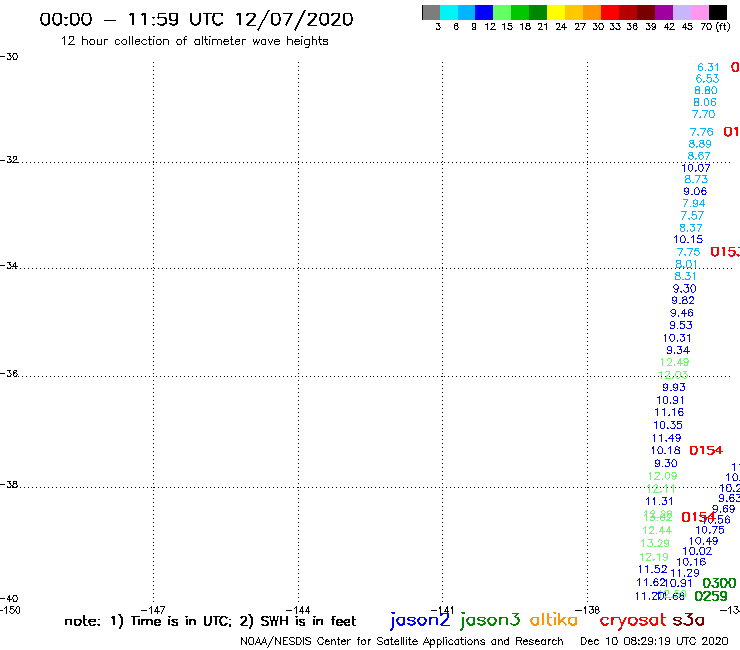
Task: Click the wave height value 9.82
Action: [x=683, y=300]
